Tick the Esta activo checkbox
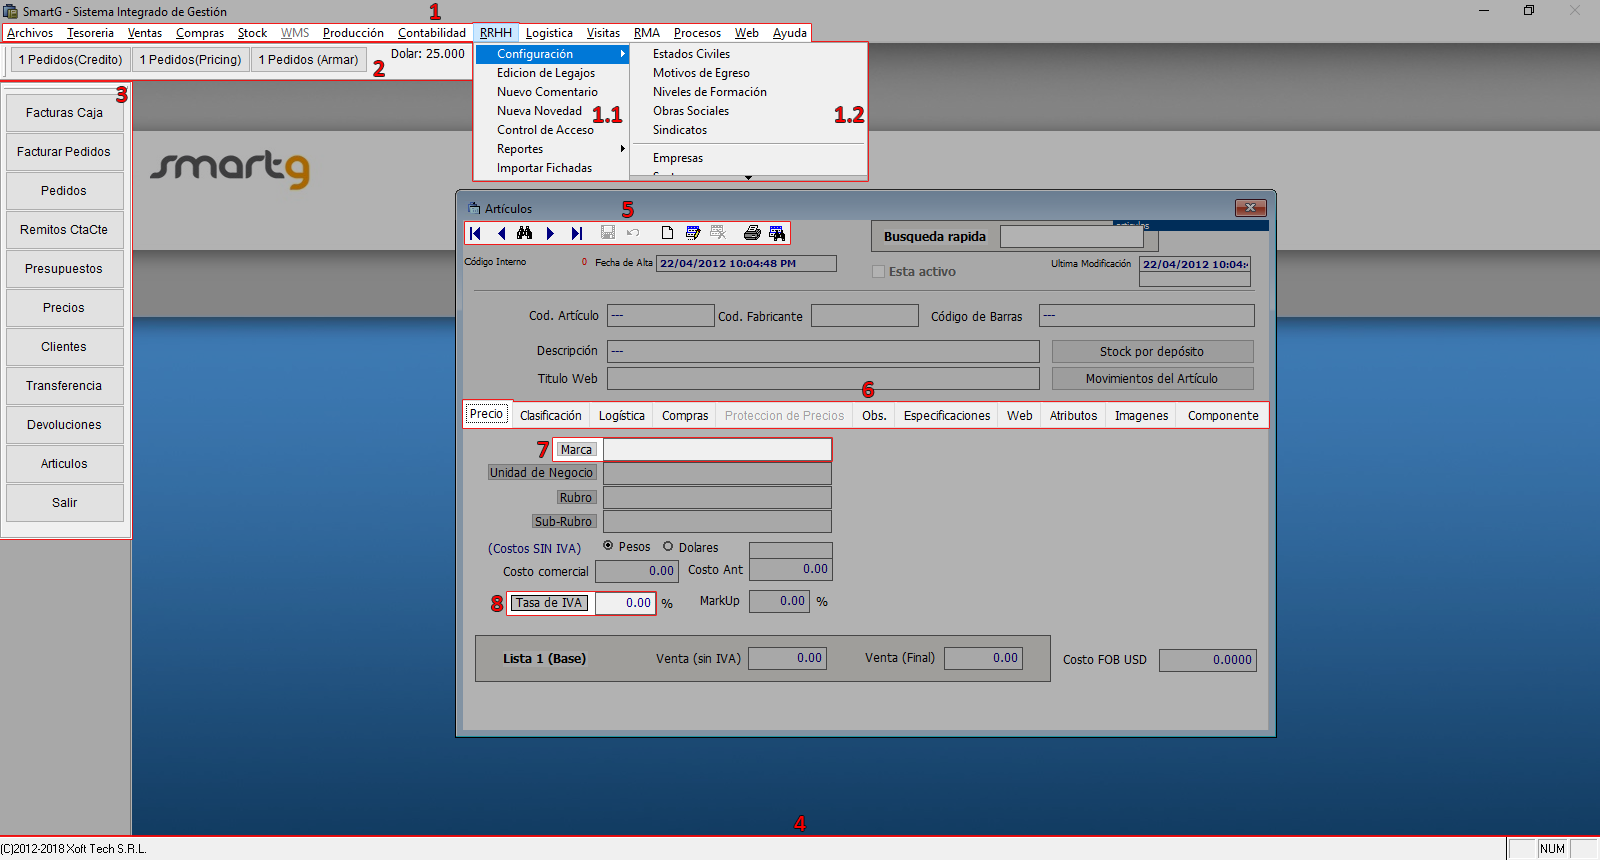 tap(879, 271)
